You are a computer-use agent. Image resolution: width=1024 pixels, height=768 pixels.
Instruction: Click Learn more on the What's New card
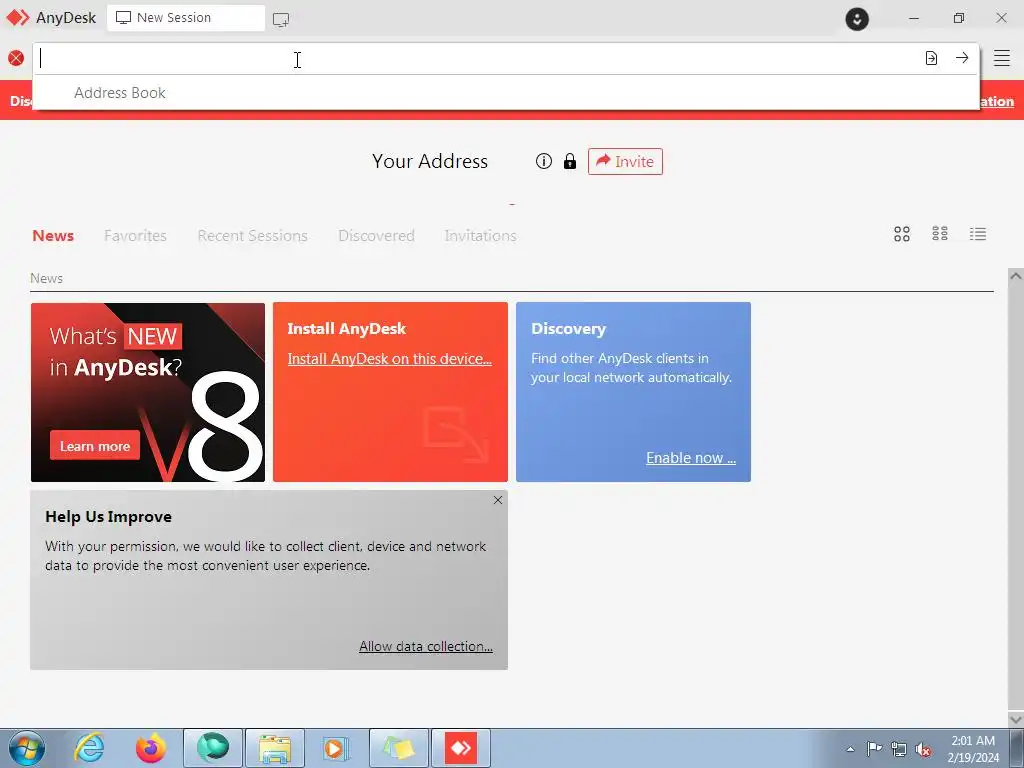95,446
